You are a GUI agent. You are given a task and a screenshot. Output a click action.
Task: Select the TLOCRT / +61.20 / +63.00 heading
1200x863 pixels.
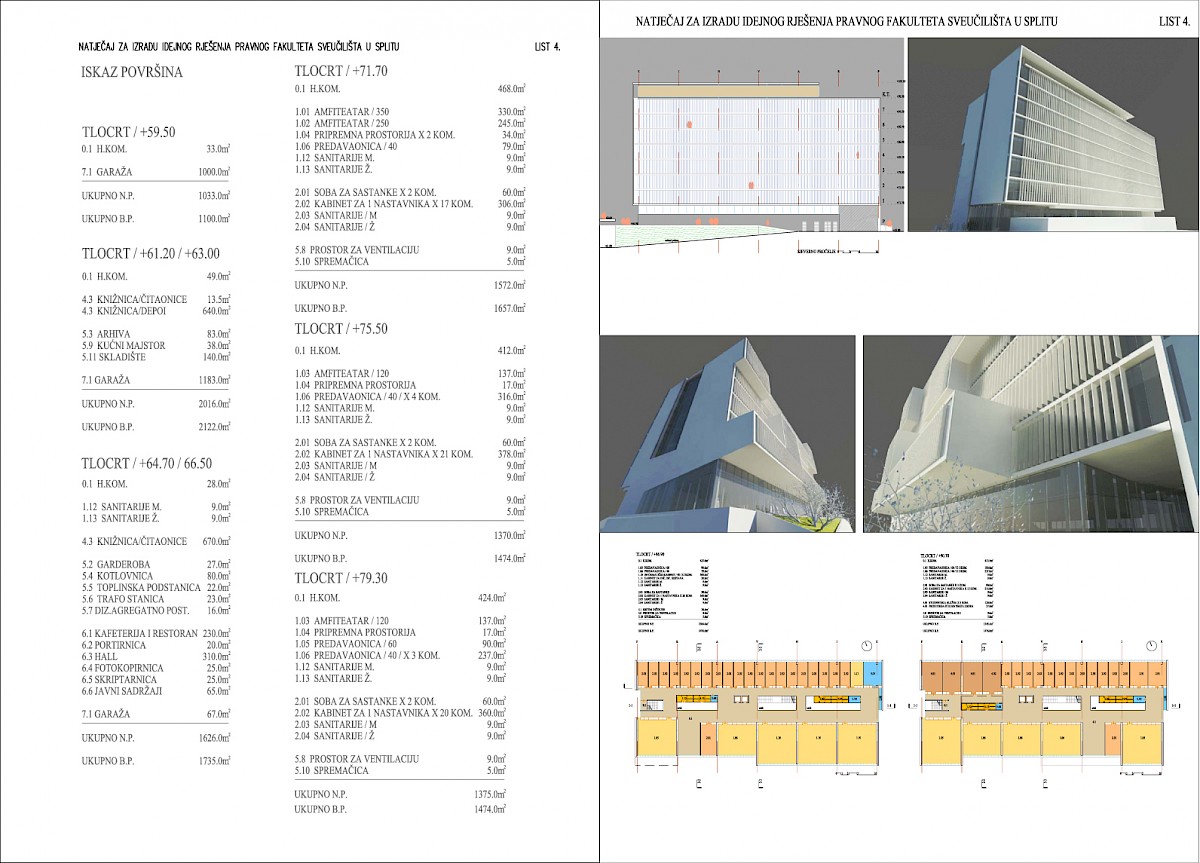pyautogui.click(x=151, y=254)
